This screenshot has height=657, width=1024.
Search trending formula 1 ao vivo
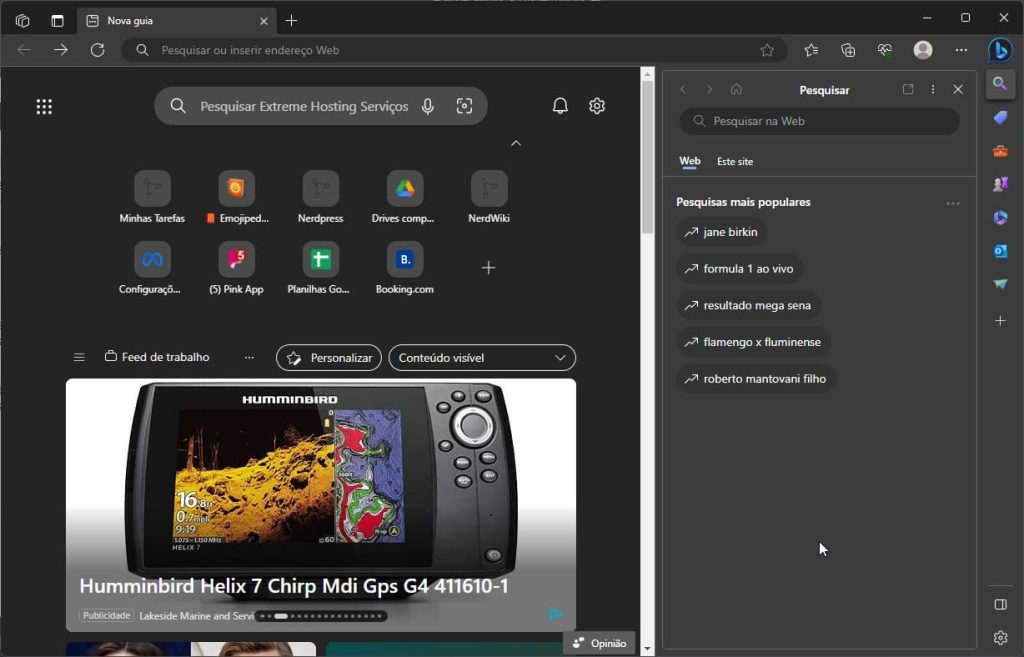click(739, 268)
